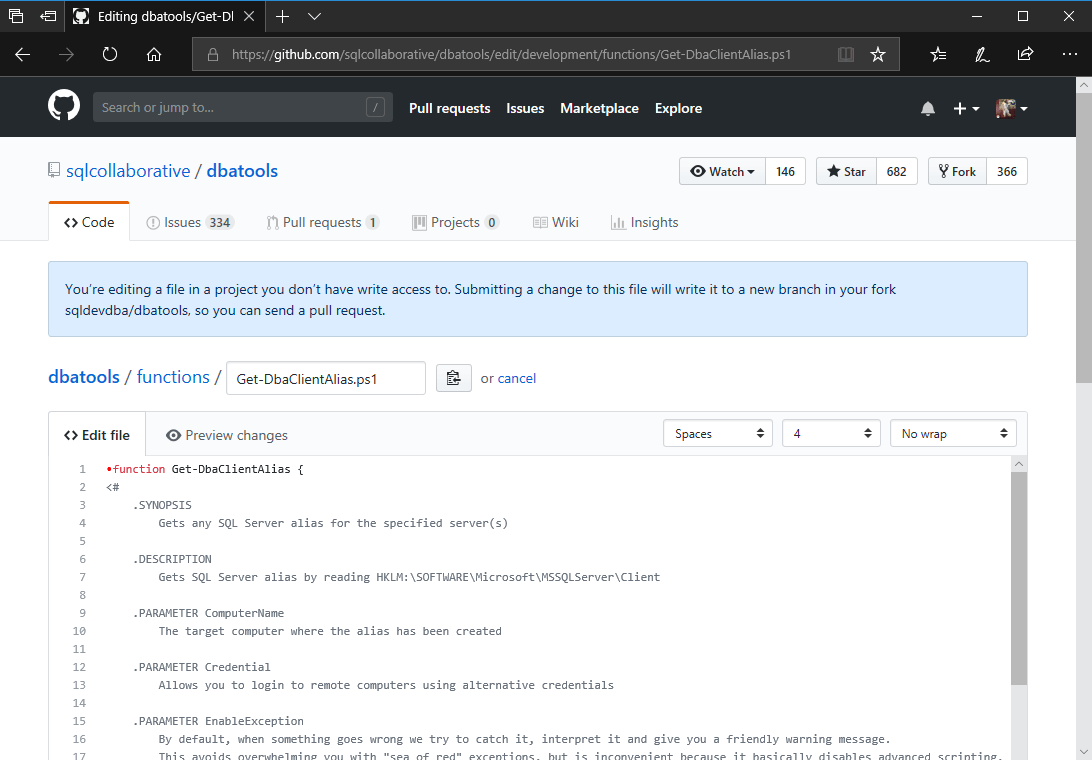This screenshot has height=760, width=1092.
Task: Click the share page icon
Action: click(1025, 55)
